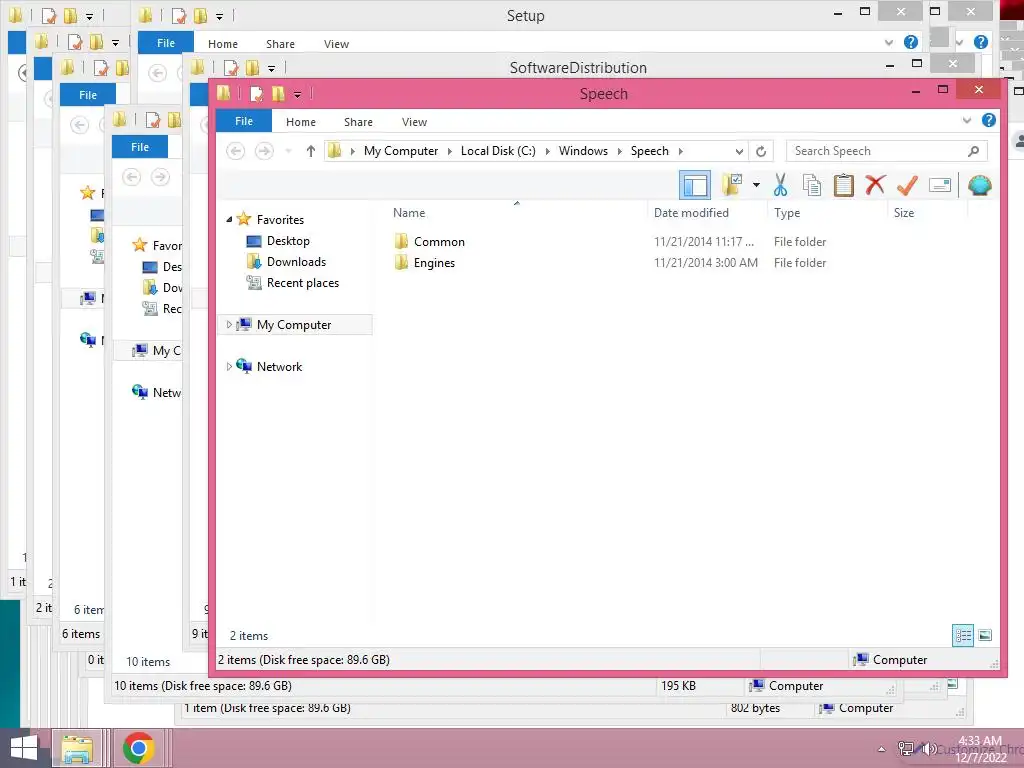This screenshot has width=1024, height=768.
Task: Click the taskbar clock showing 4:33 AM
Action: coord(980,749)
